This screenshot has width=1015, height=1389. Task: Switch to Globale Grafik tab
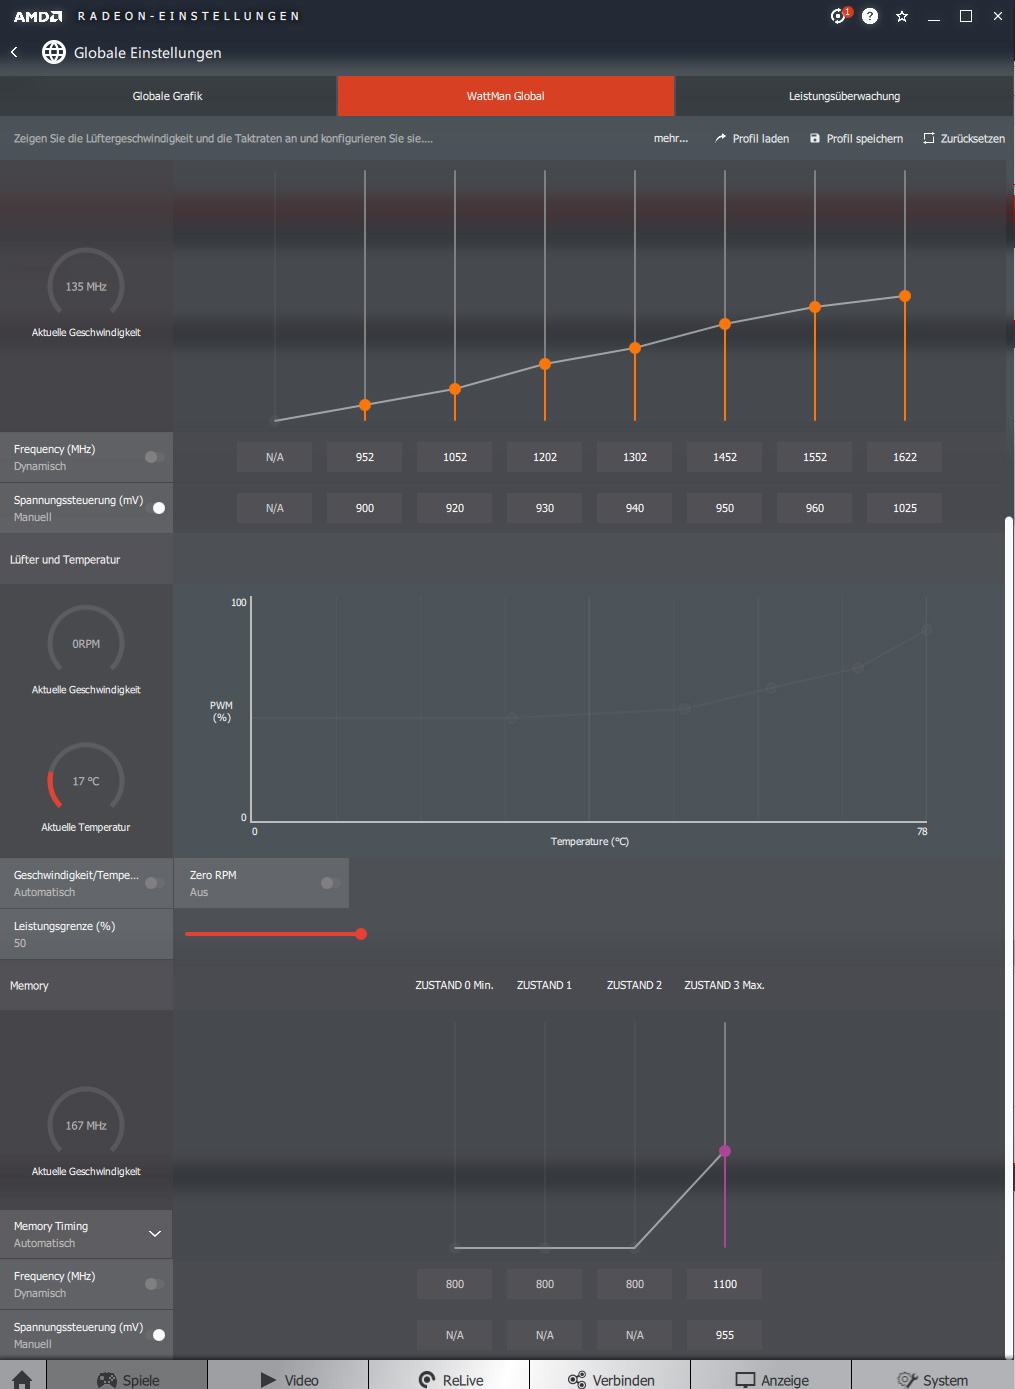(168, 96)
